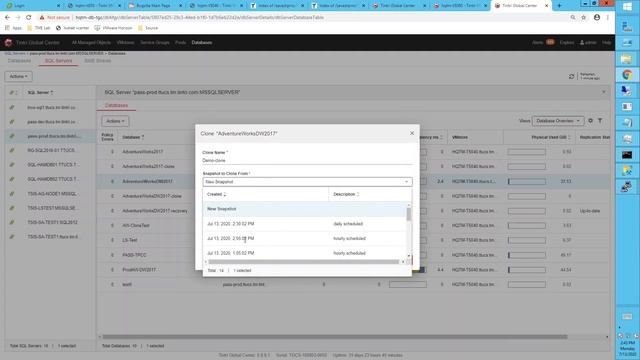Open the SQL Servers Actions dropdown
This screenshot has width=640, height=360.
click(18, 76)
